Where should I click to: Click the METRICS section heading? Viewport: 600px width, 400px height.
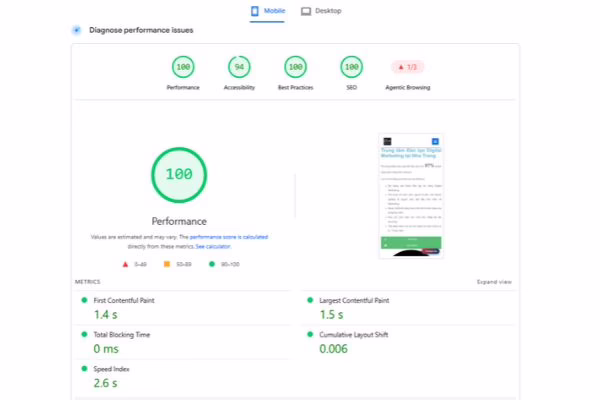pyautogui.click(x=88, y=282)
